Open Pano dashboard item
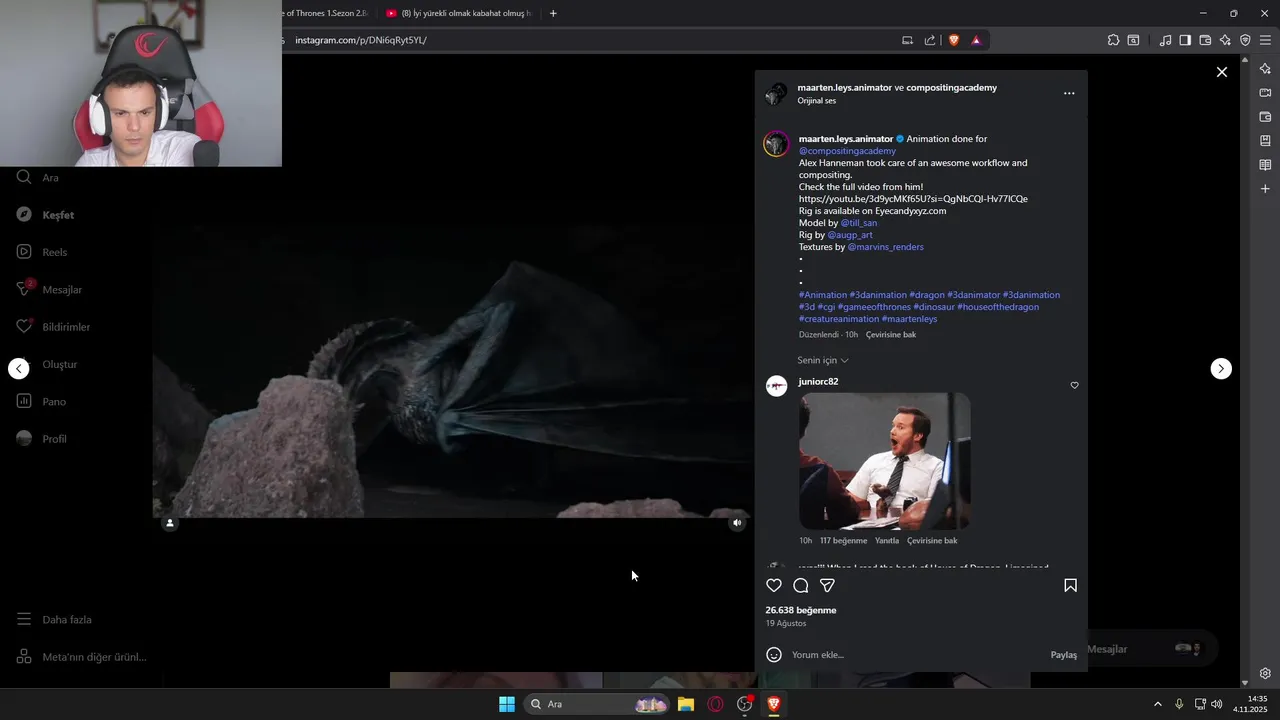This screenshot has height=720, width=1280. pyautogui.click(x=42, y=402)
